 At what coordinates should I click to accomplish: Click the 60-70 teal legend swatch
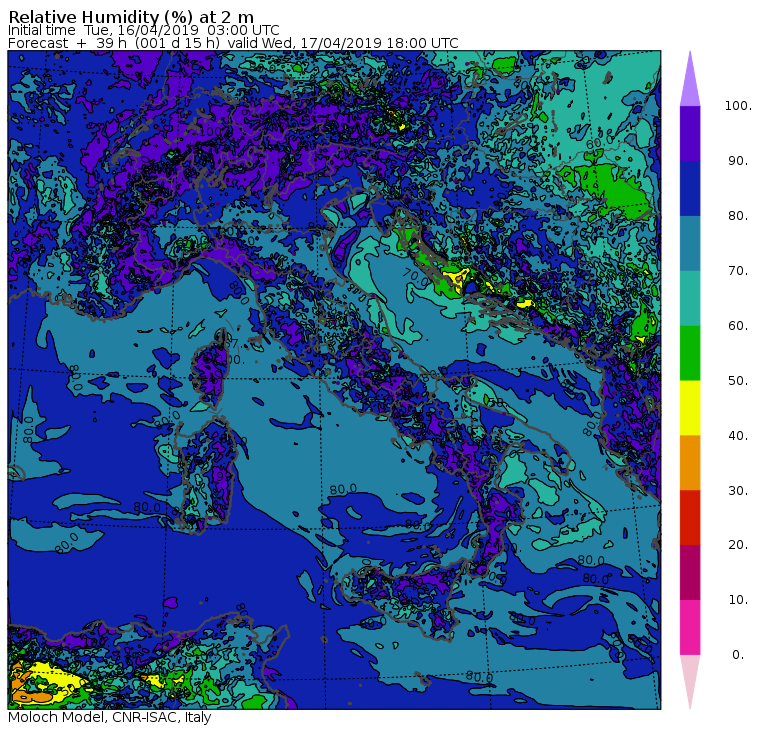[690, 298]
